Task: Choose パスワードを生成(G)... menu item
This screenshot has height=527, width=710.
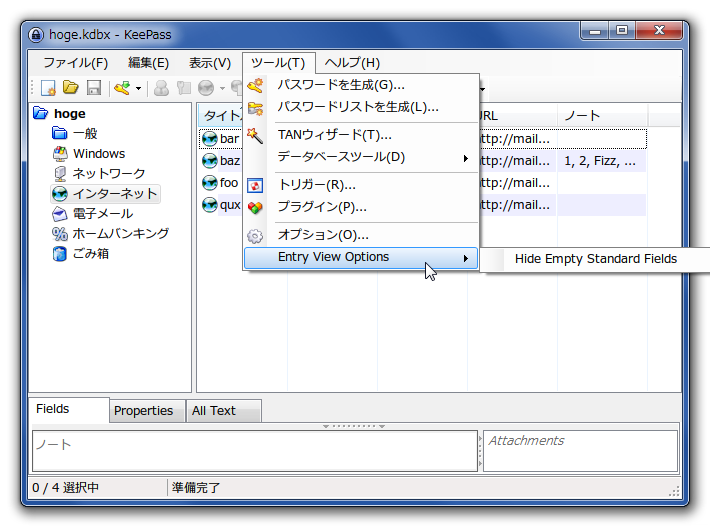Action: [x=361, y=85]
